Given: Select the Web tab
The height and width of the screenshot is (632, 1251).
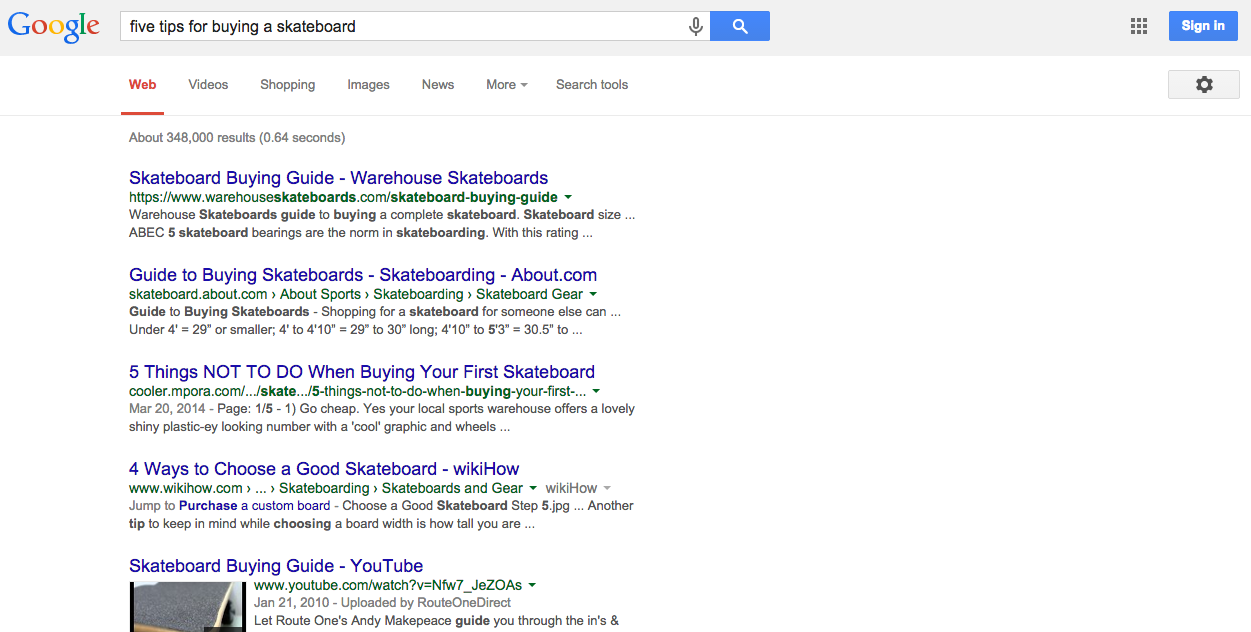Looking at the screenshot, I should click(x=142, y=85).
